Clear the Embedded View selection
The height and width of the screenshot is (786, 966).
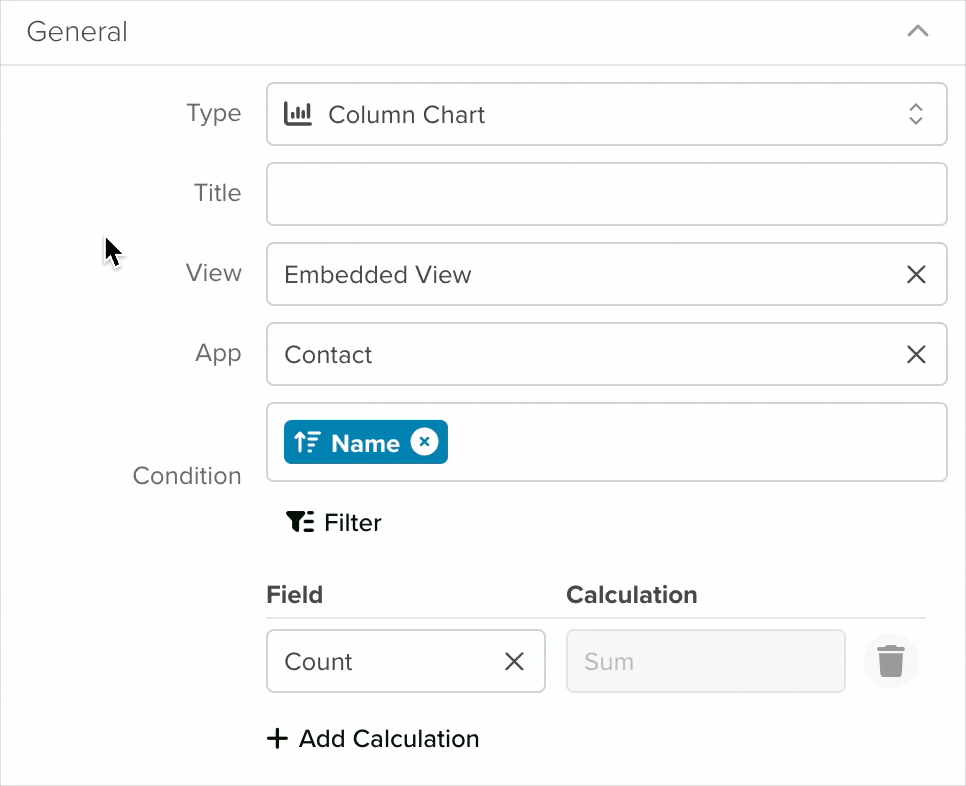[x=916, y=274]
